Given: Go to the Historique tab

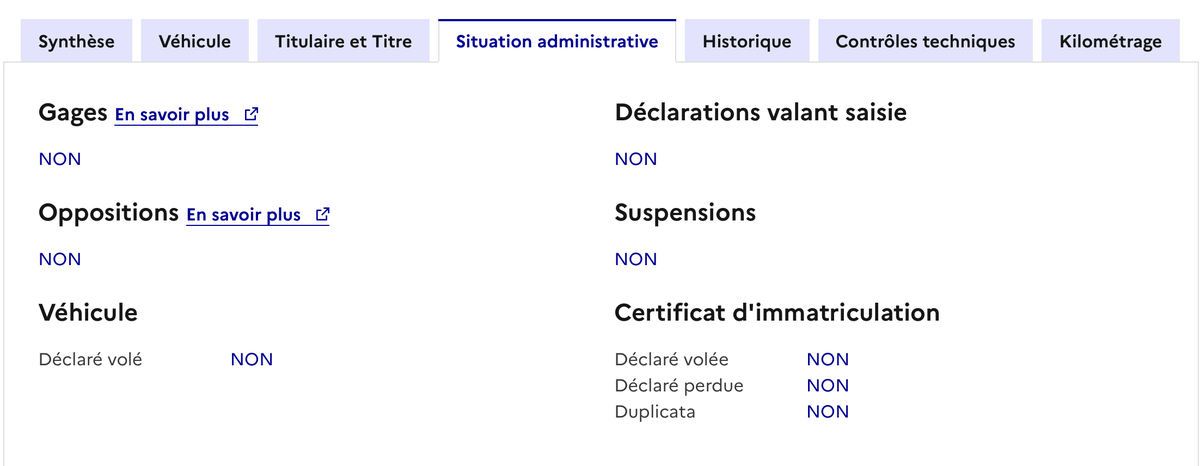Looking at the screenshot, I should [746, 41].
